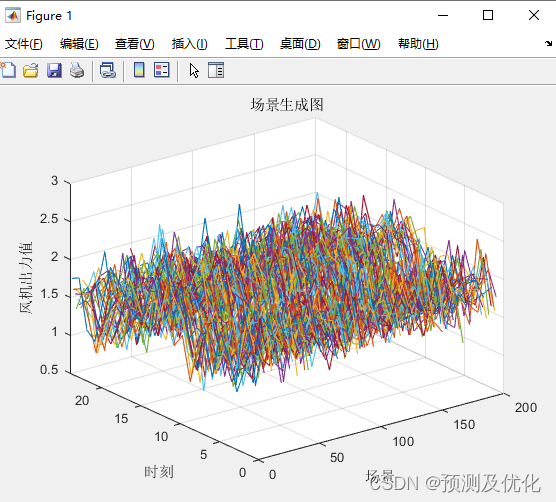
Task: Click the MATLAB logo in the title bar
Action: point(13,15)
